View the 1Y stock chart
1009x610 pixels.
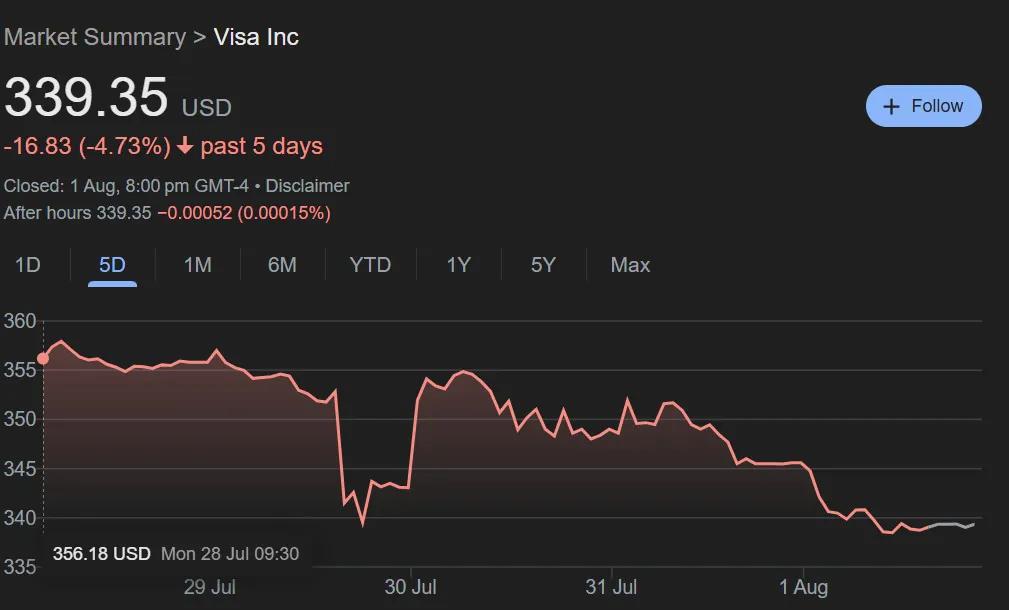pyautogui.click(x=457, y=265)
